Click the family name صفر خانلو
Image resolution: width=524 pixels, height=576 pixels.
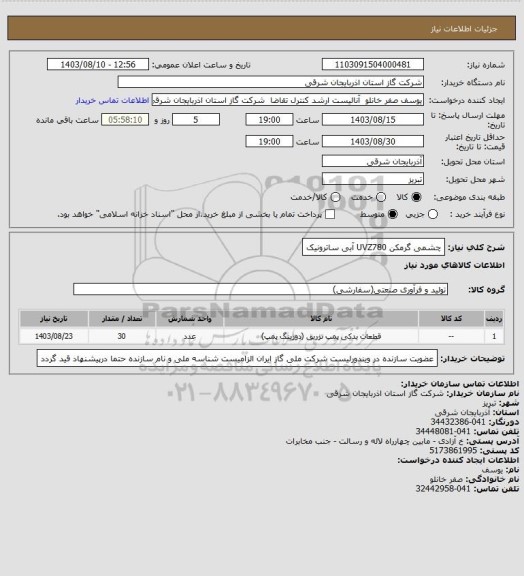point(446,479)
